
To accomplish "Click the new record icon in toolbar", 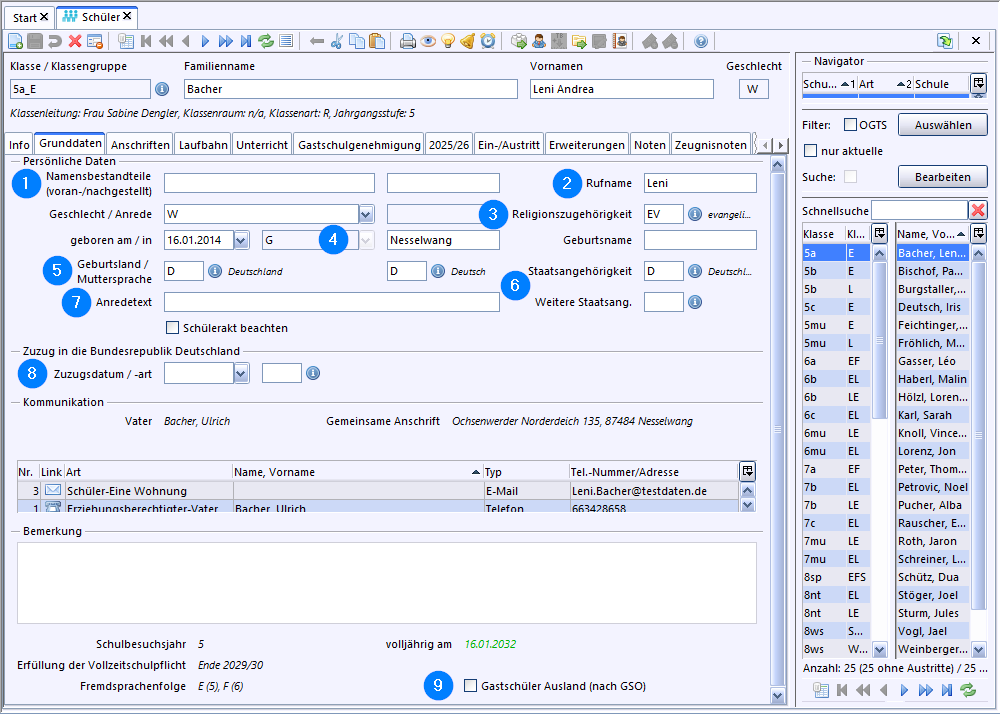I will [15, 41].
